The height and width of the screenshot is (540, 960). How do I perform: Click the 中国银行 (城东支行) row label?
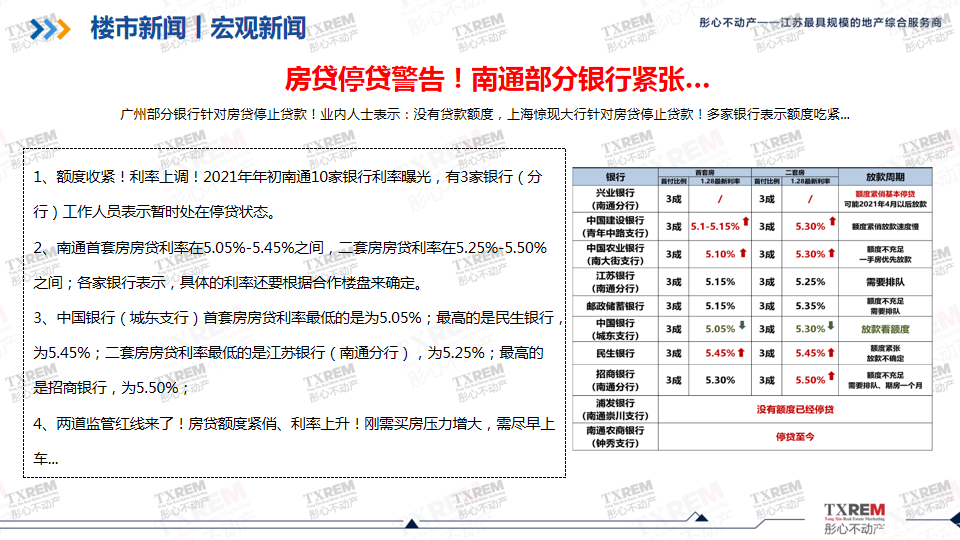(x=615, y=329)
